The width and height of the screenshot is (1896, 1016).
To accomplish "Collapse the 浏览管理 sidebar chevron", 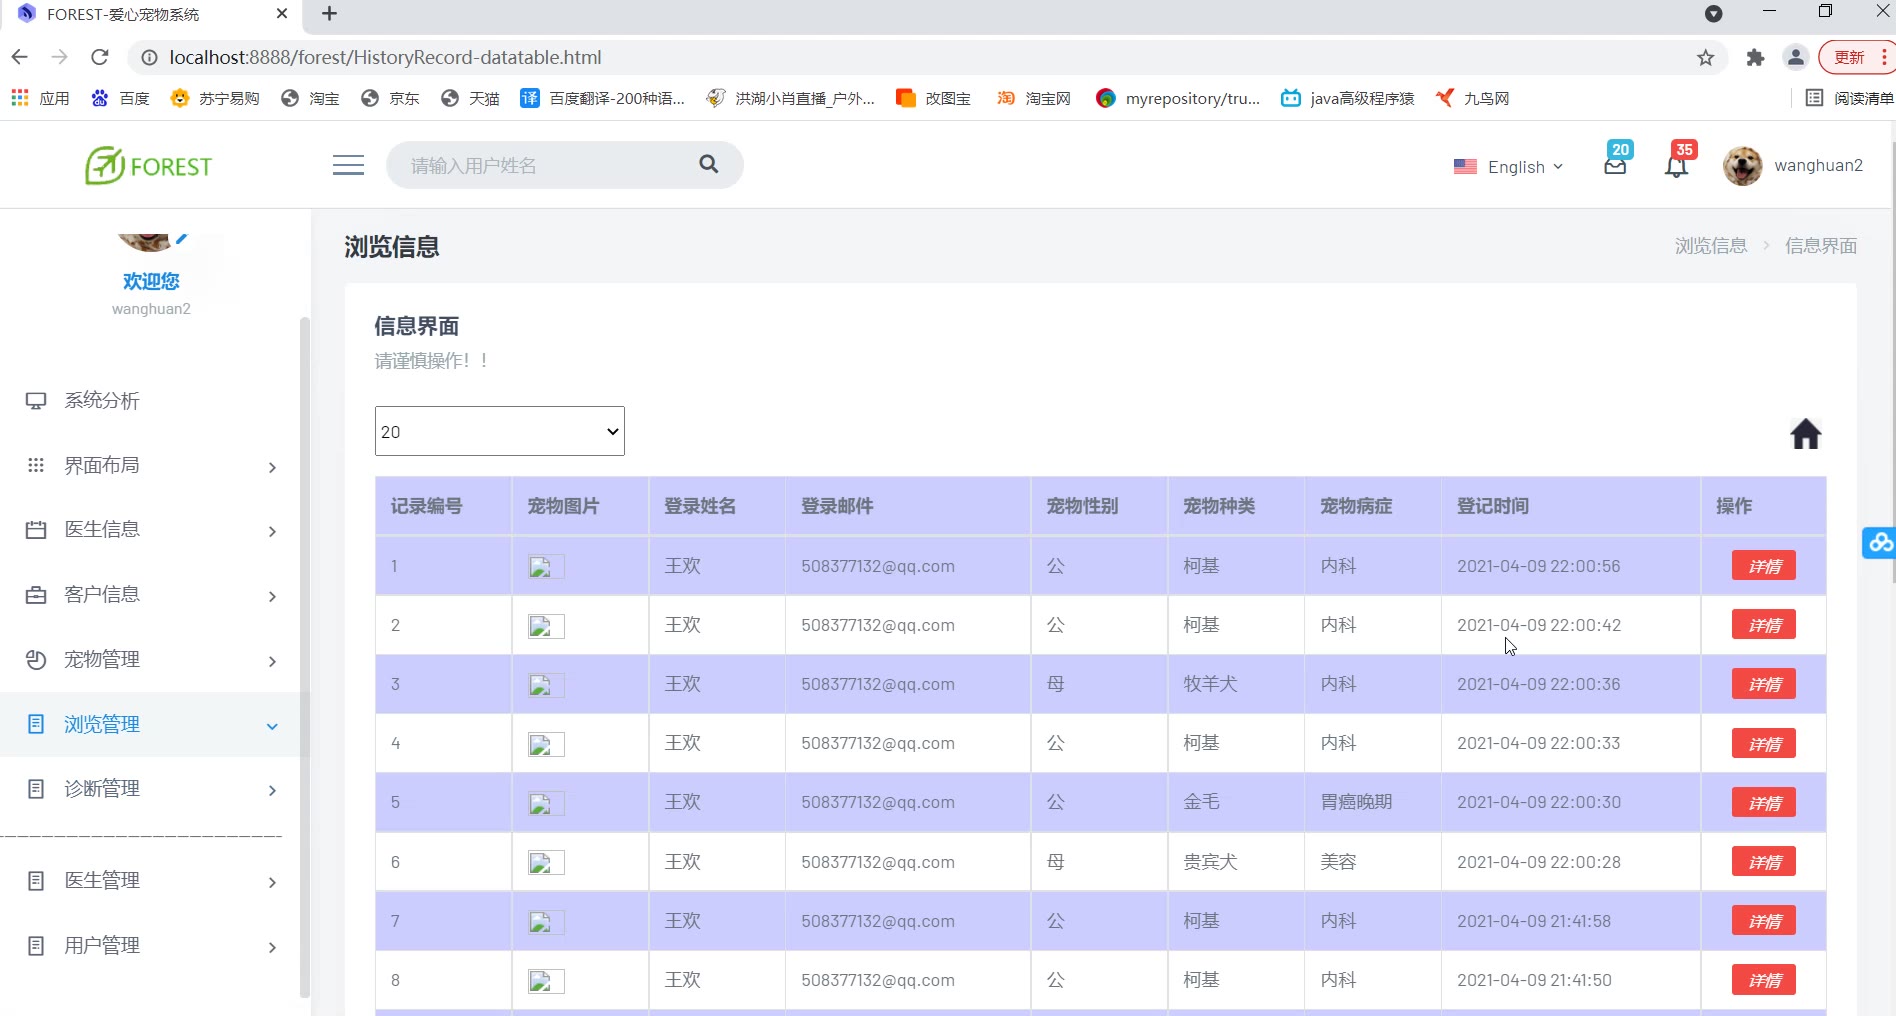I will (272, 726).
